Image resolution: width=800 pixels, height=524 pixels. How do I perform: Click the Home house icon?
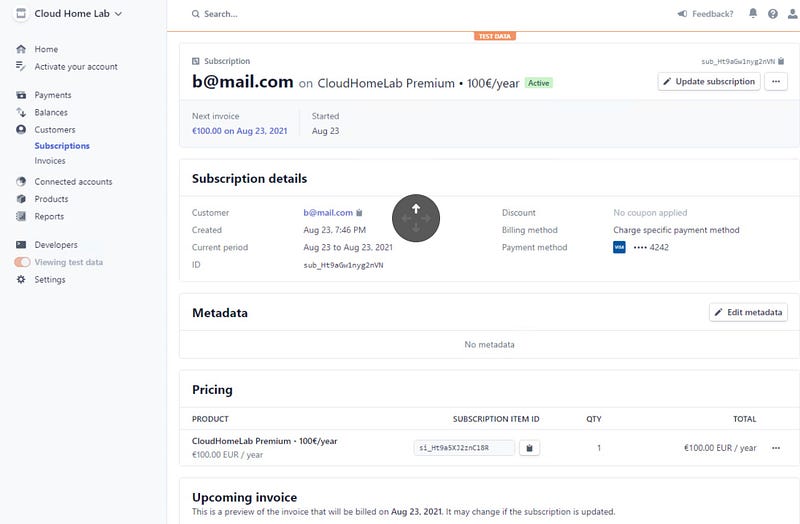pos(21,49)
